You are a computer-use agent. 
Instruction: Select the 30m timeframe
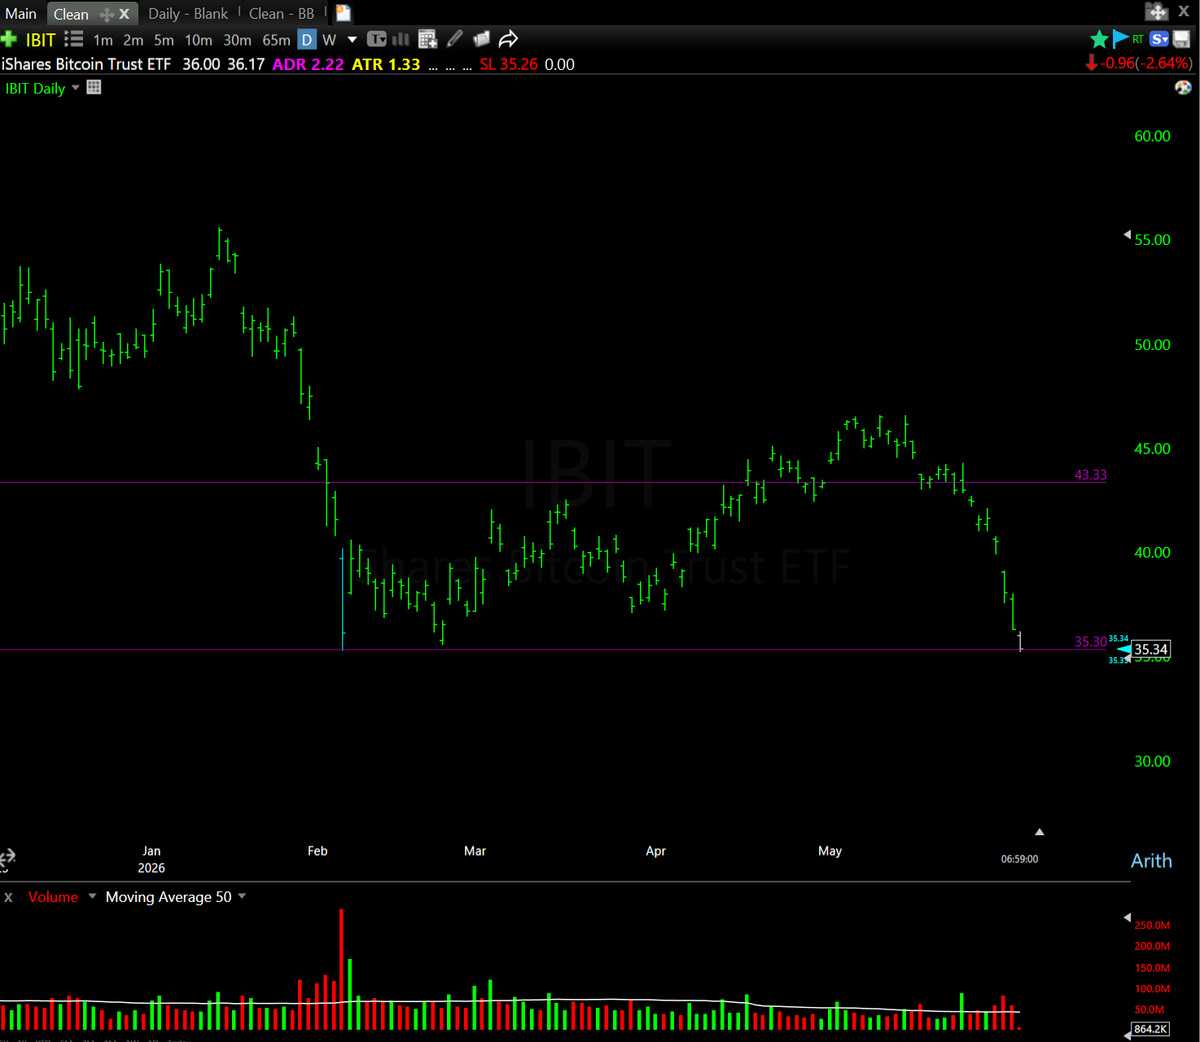pyautogui.click(x=237, y=40)
